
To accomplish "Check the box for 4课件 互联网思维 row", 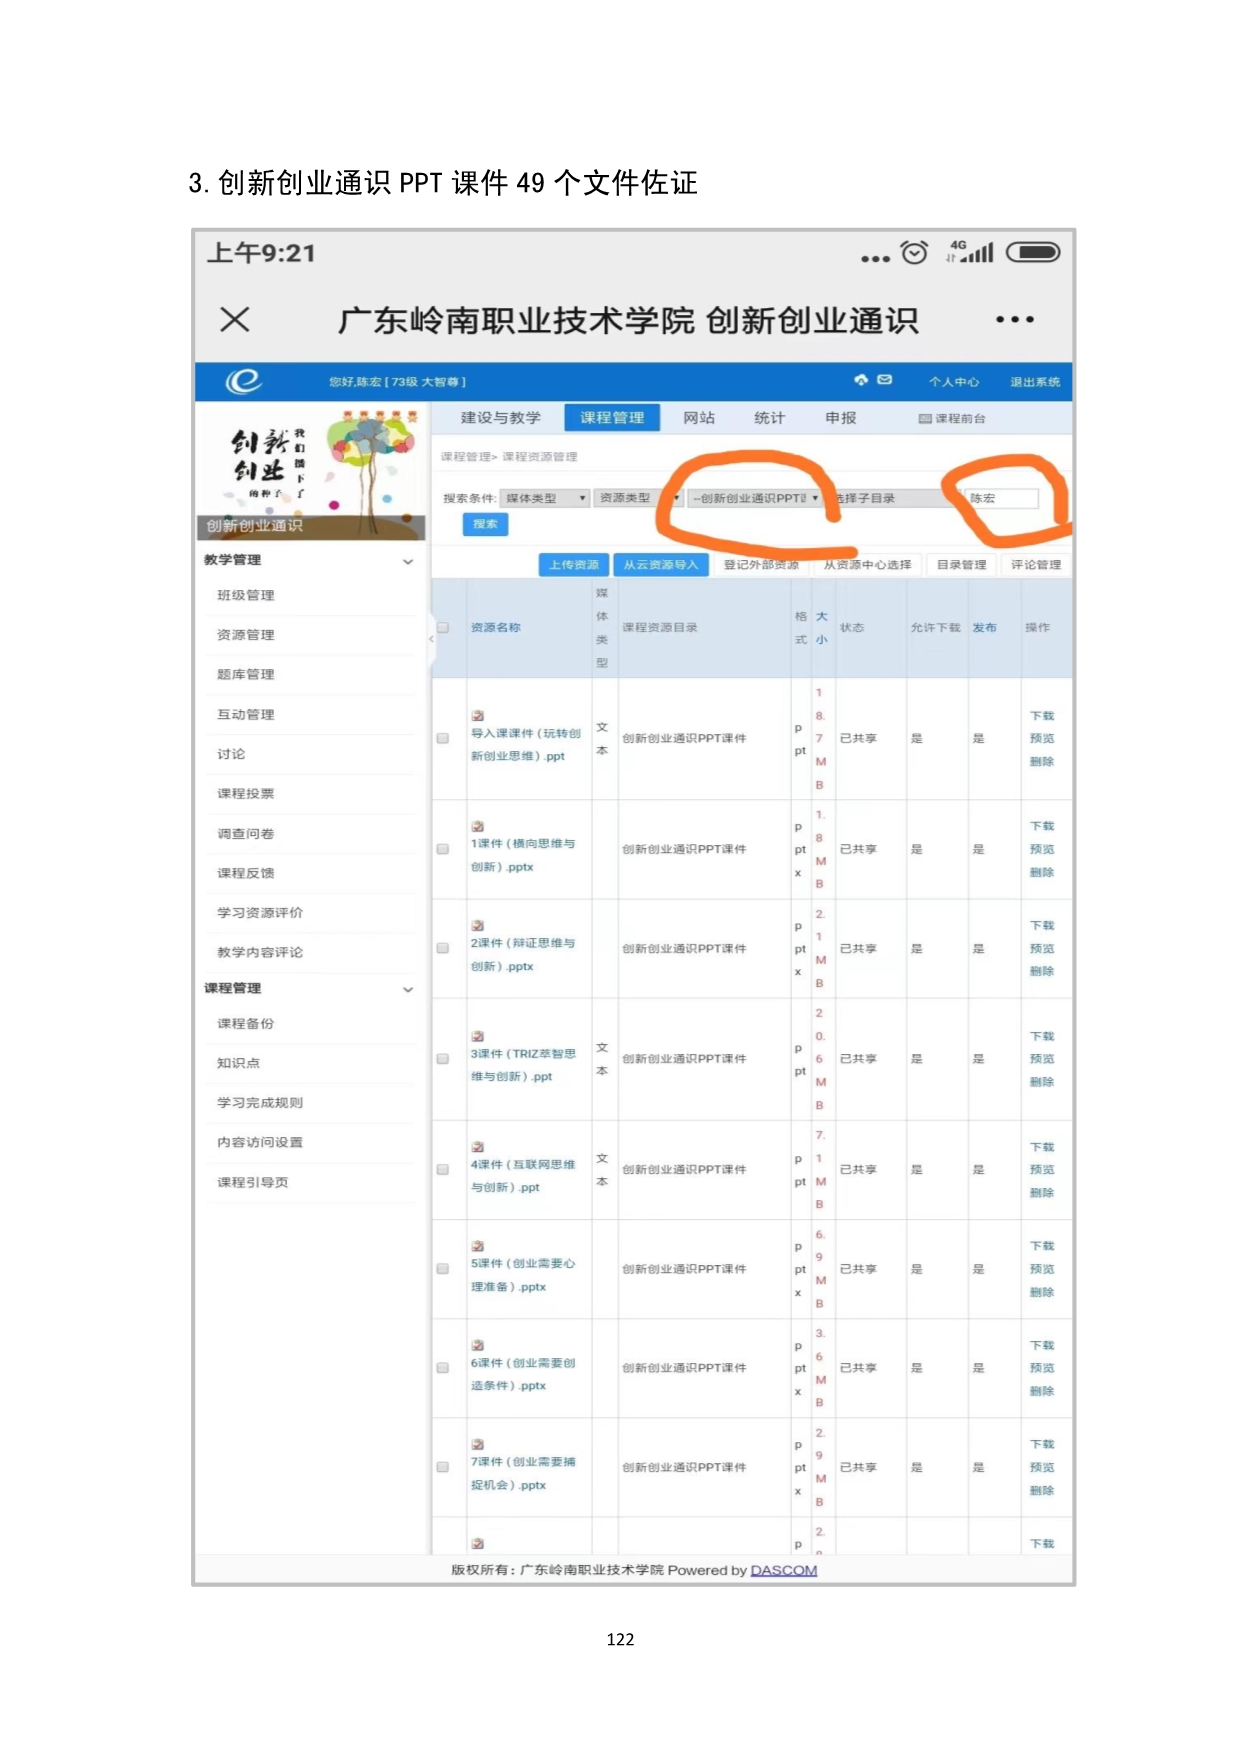I will point(443,1169).
